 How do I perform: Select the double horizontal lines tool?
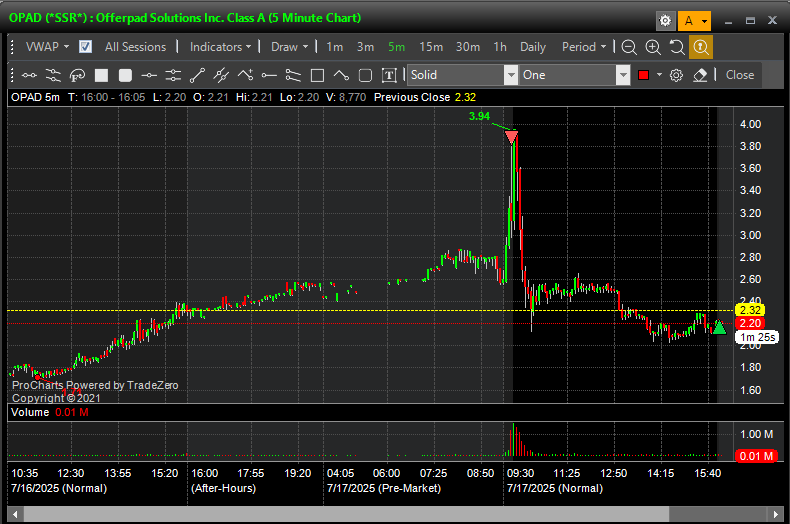[x=173, y=76]
